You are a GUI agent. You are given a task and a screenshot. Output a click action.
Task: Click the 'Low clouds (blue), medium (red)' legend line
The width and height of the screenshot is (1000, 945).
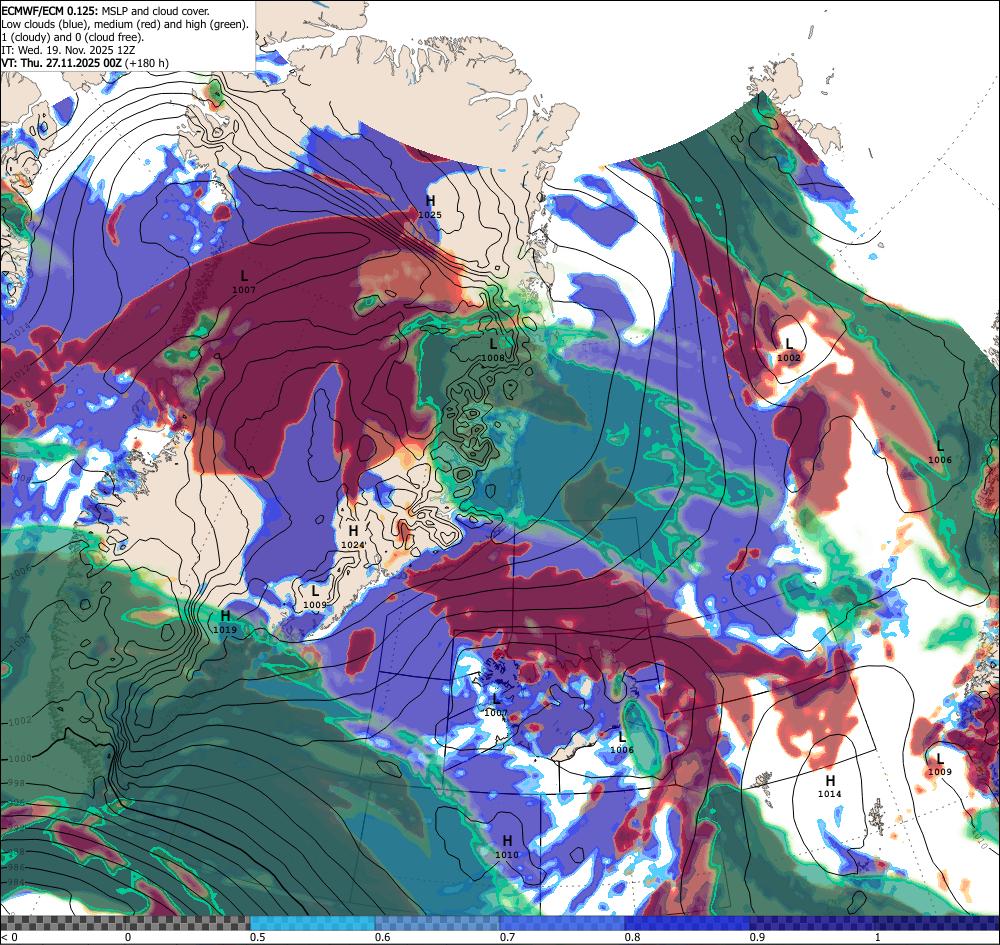coord(125,24)
